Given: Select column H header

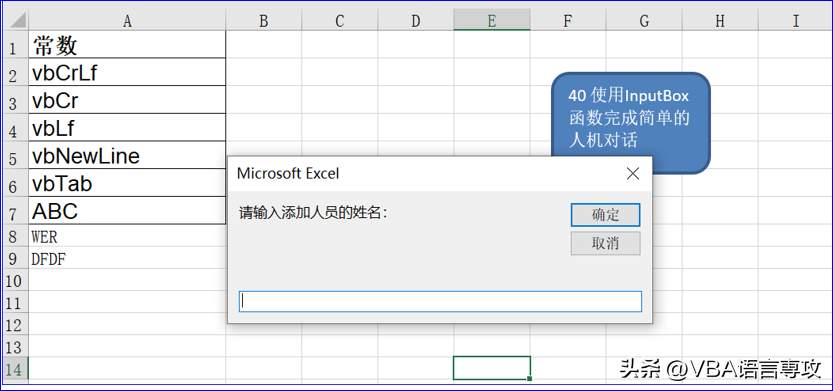Looking at the screenshot, I should [x=720, y=21].
